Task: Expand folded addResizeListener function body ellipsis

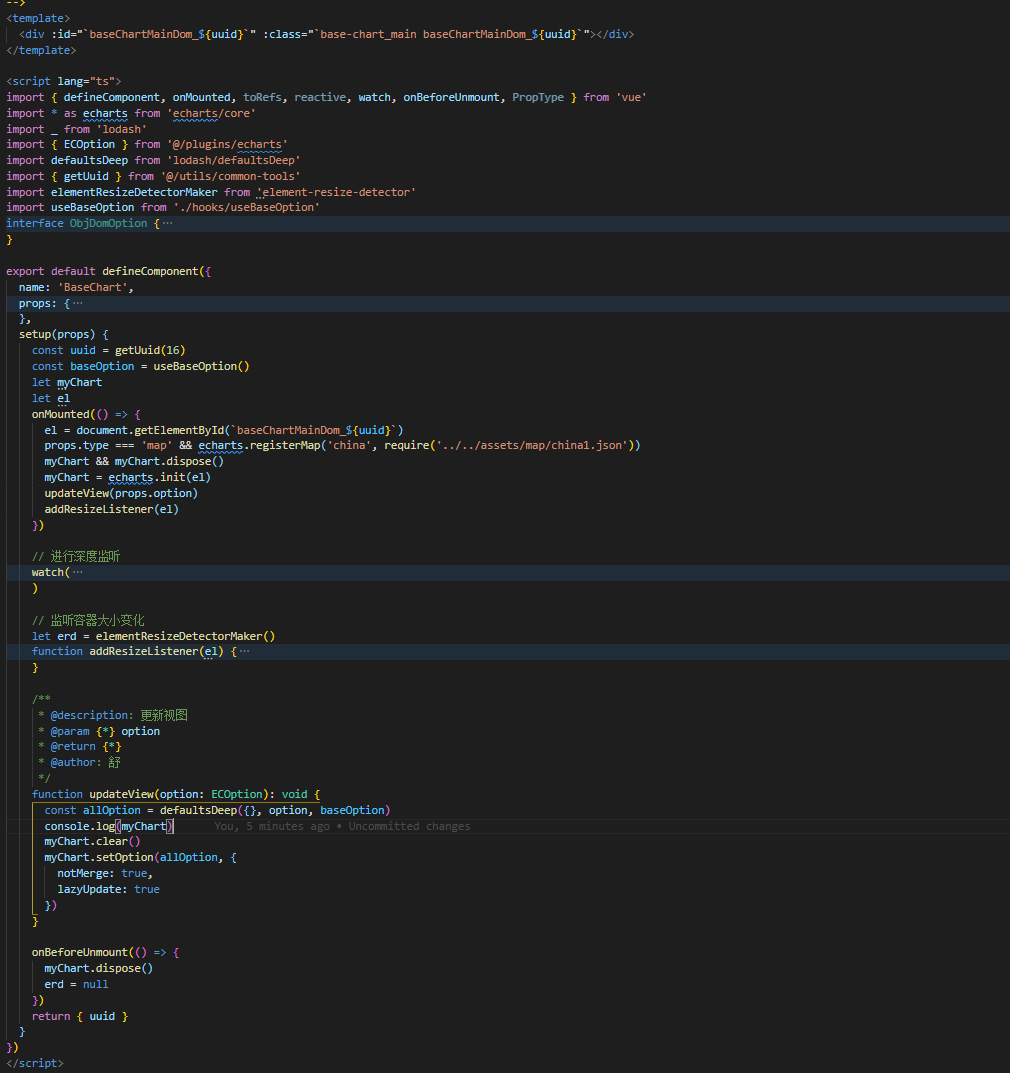Action: (x=244, y=651)
